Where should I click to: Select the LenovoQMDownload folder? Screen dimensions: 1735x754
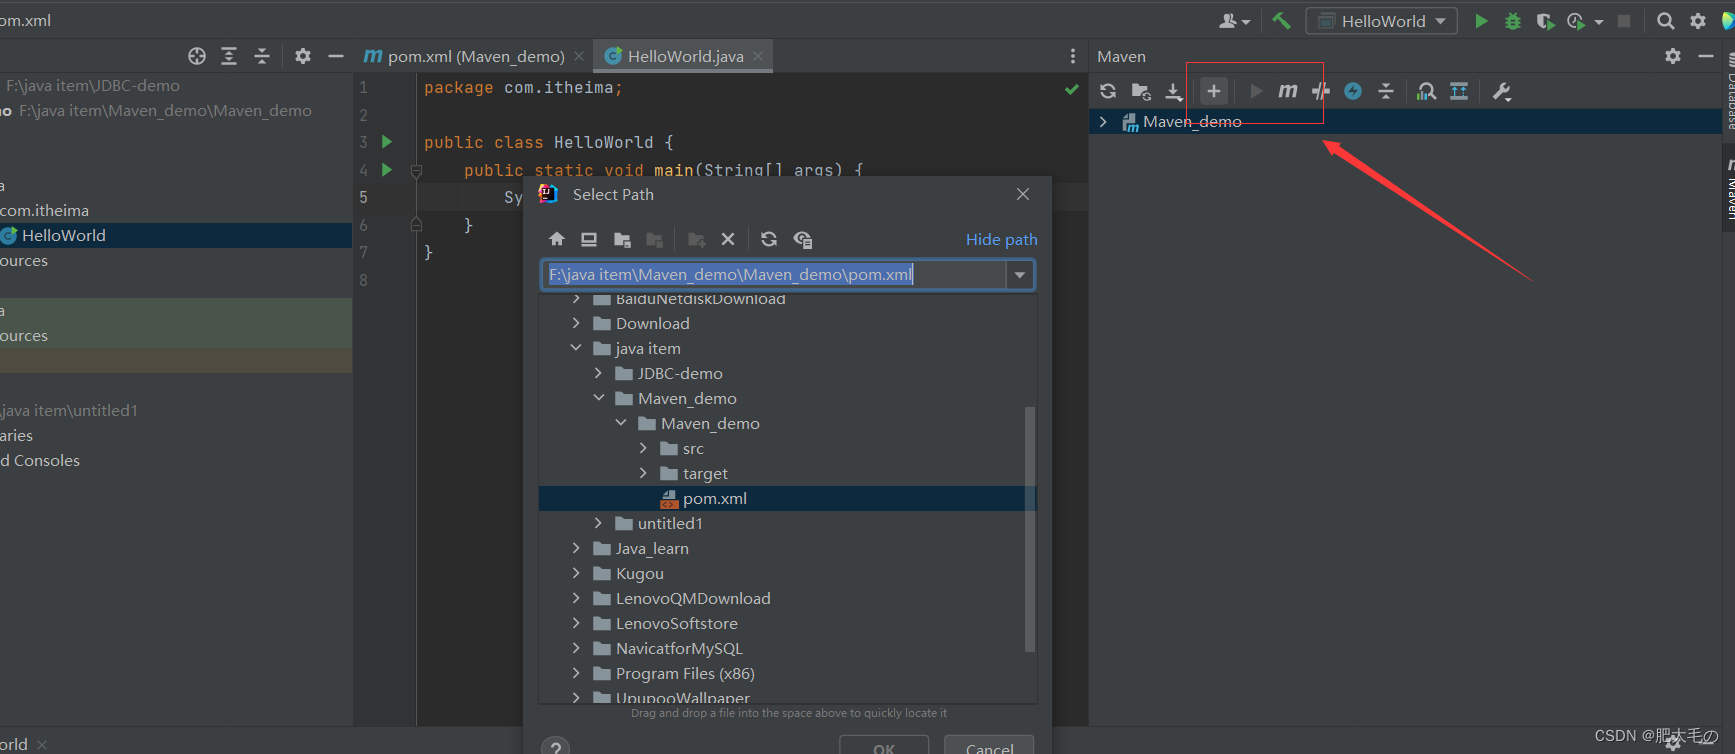[693, 598]
